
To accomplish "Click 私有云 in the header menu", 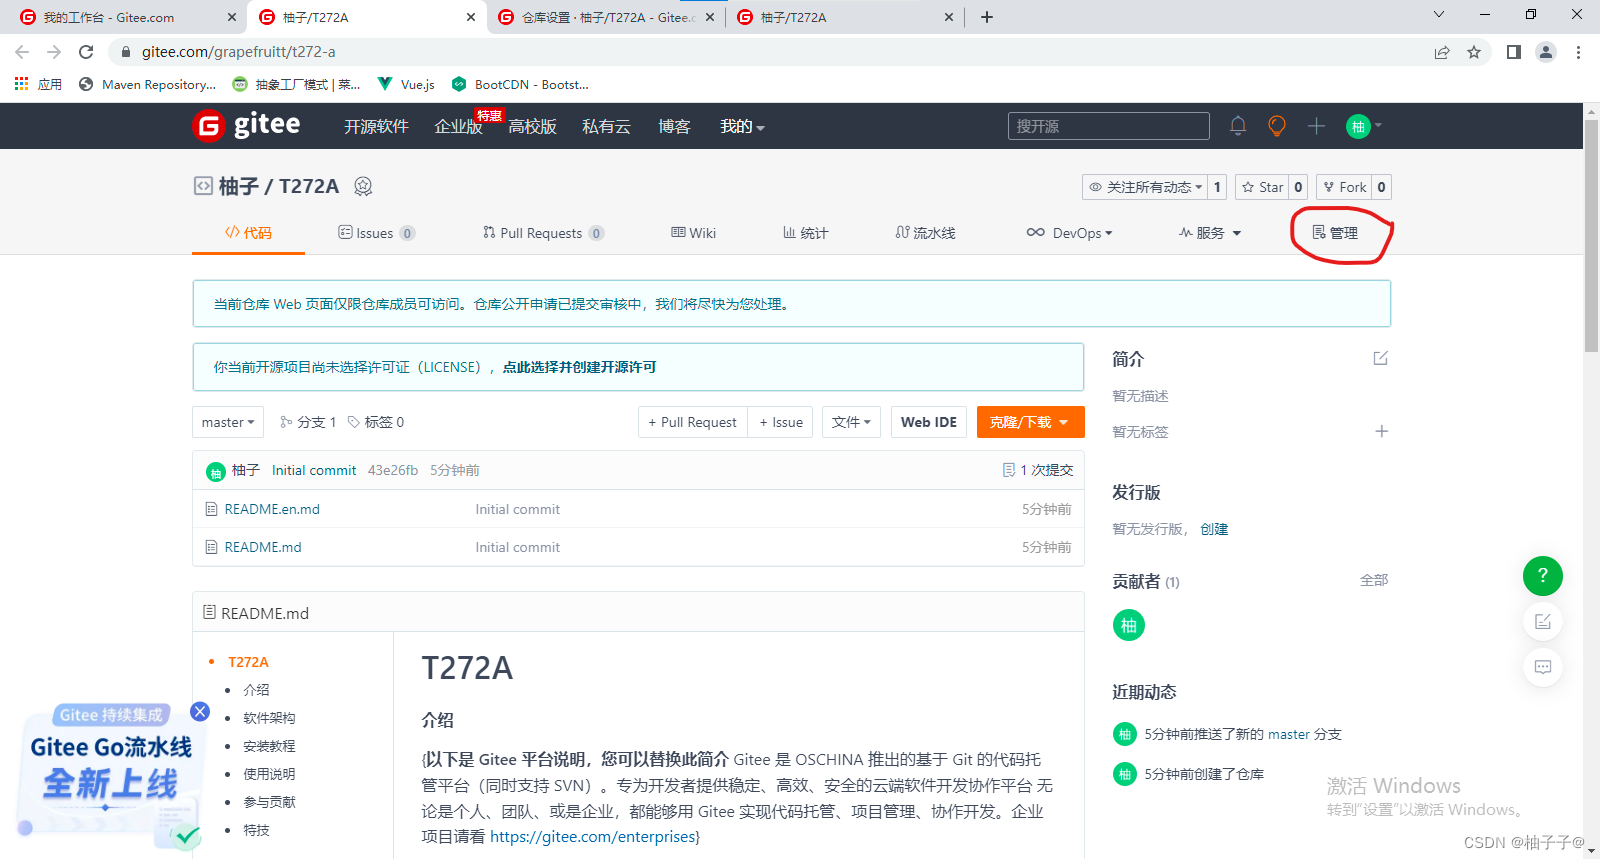I will tap(606, 127).
